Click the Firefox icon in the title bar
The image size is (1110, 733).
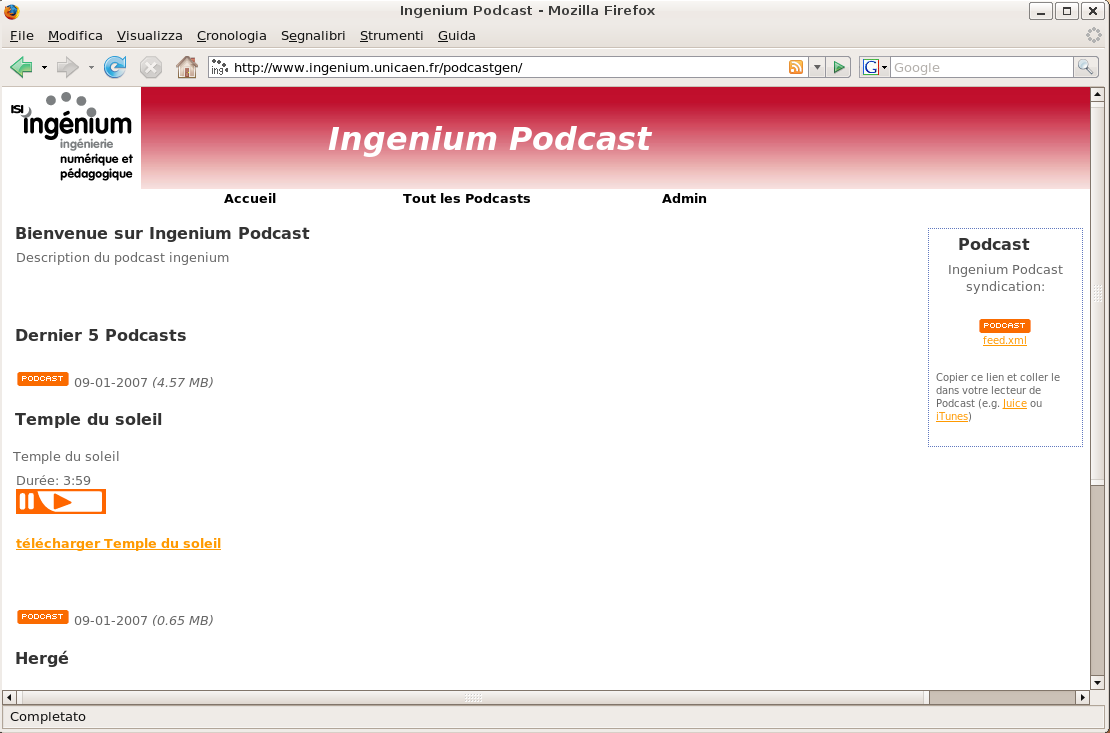click(11, 10)
